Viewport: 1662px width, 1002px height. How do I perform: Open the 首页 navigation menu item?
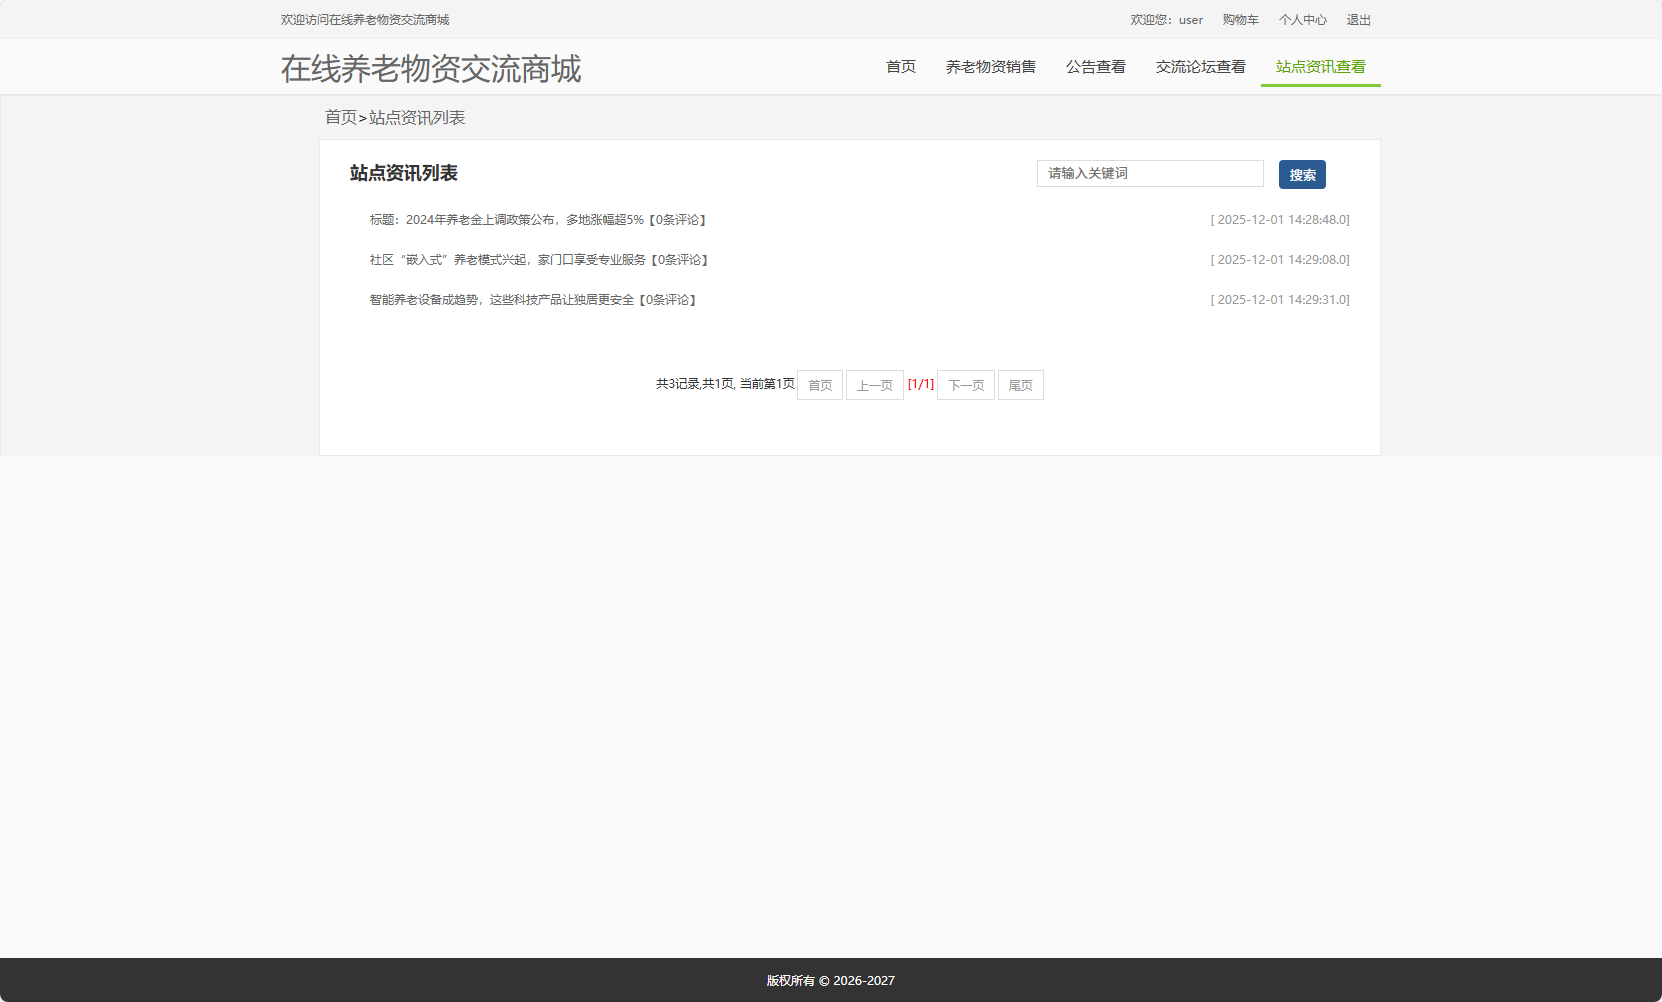[901, 67]
